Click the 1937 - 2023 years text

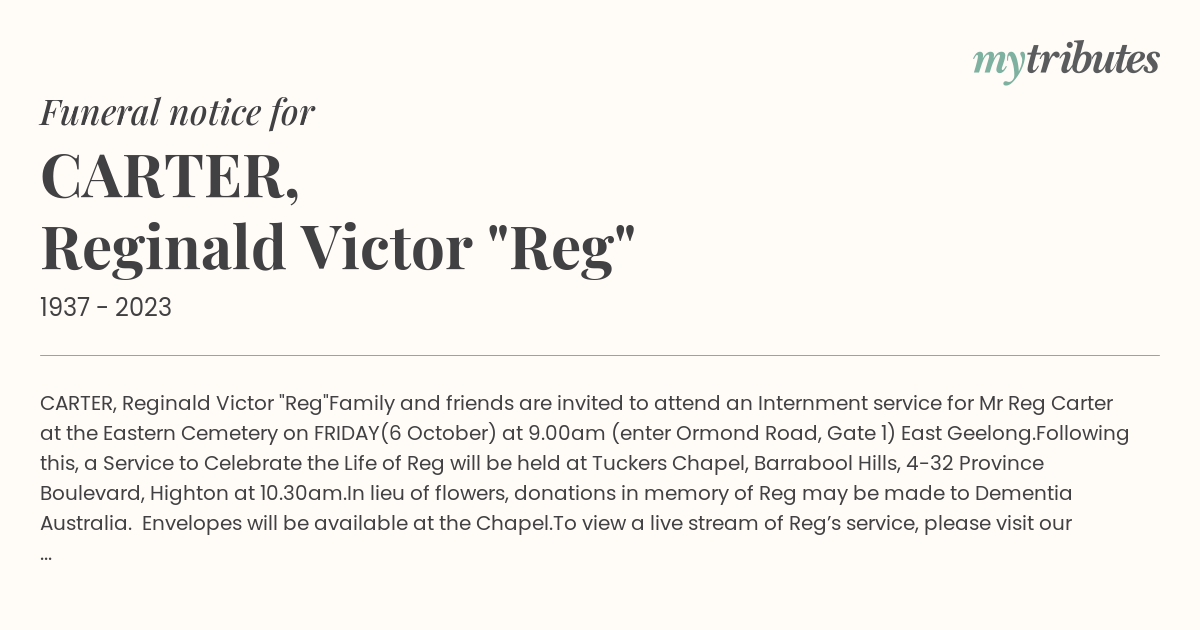(106, 308)
